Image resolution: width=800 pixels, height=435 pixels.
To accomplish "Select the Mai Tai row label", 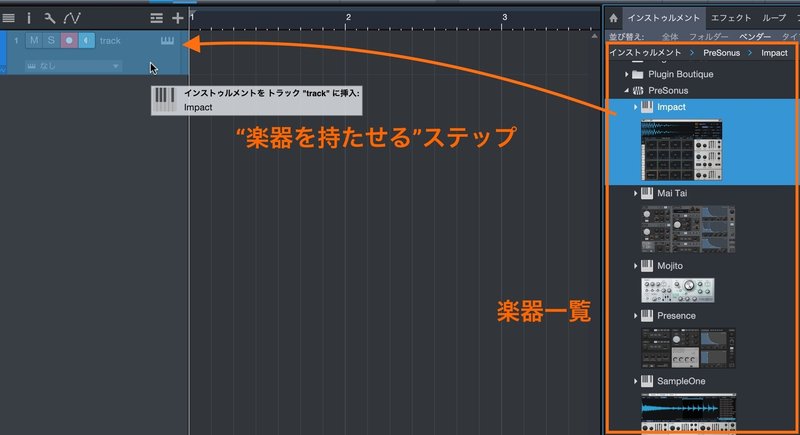I will click(672, 193).
